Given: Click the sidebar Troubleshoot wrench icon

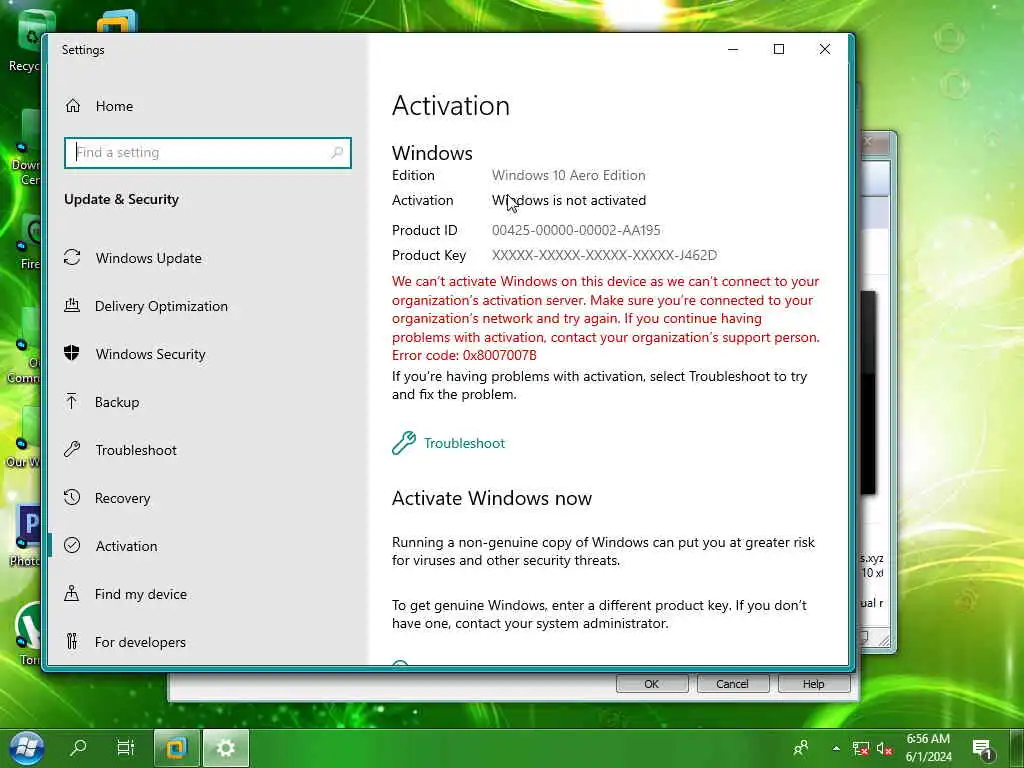Looking at the screenshot, I should [x=72, y=449].
